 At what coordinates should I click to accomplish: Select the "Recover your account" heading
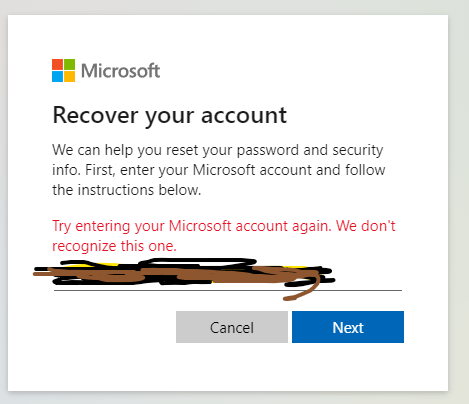pos(169,116)
